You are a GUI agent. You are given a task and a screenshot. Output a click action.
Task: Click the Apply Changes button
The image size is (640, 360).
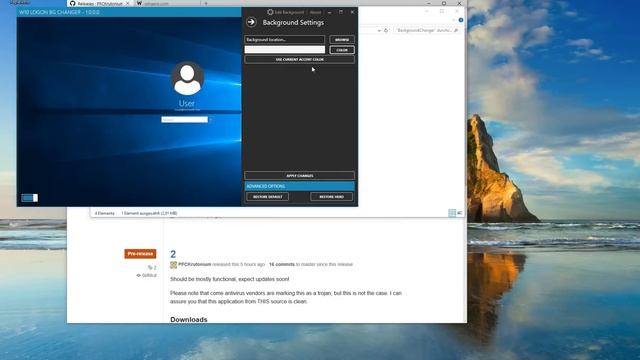300,176
